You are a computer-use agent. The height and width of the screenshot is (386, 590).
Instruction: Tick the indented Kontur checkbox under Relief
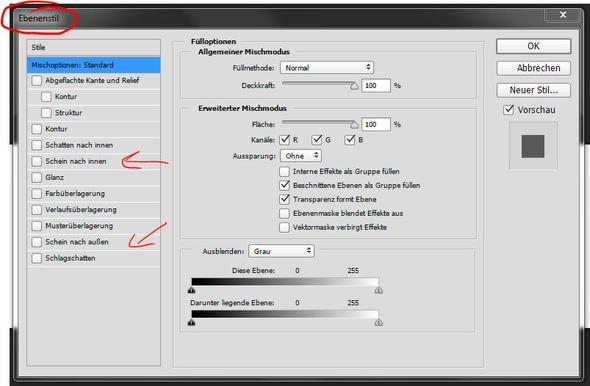(x=46, y=97)
